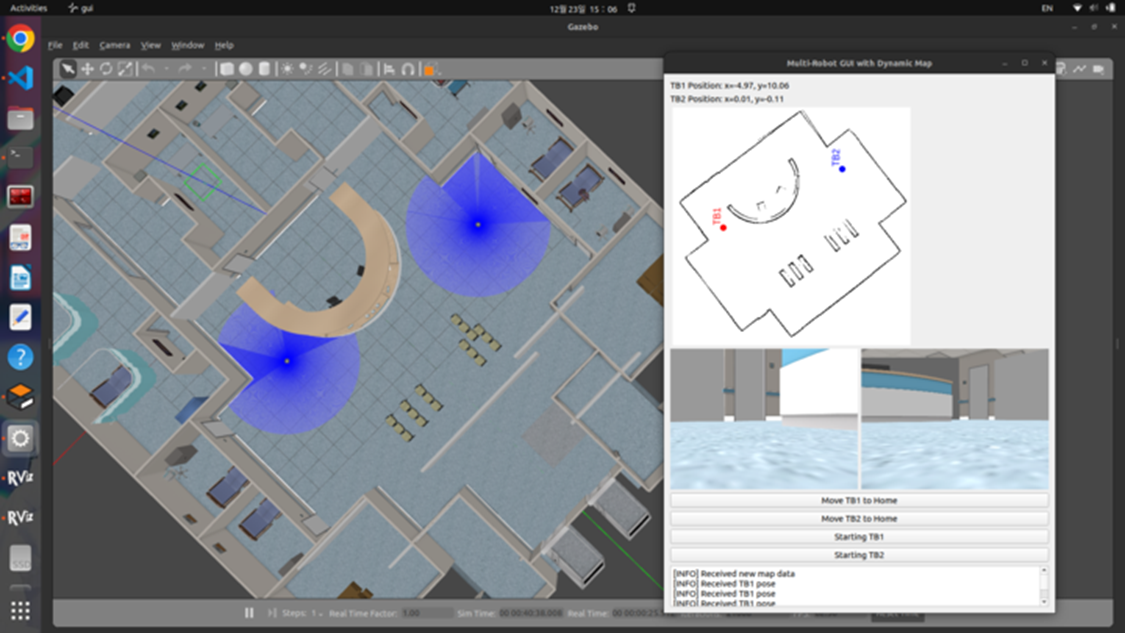Open Visual Studio Code from the dock
The height and width of the screenshot is (633, 1125).
tap(20, 78)
